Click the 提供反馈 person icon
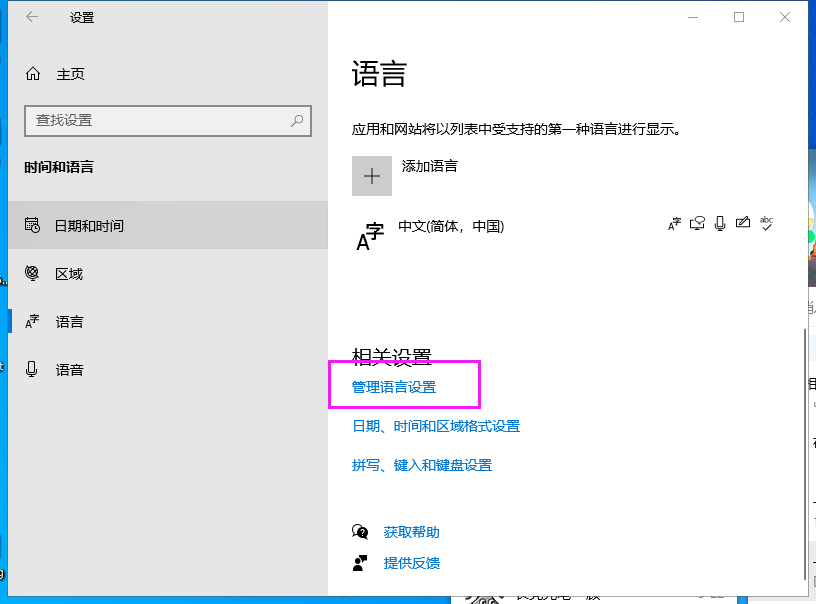The width and height of the screenshot is (816, 604). tap(360, 563)
